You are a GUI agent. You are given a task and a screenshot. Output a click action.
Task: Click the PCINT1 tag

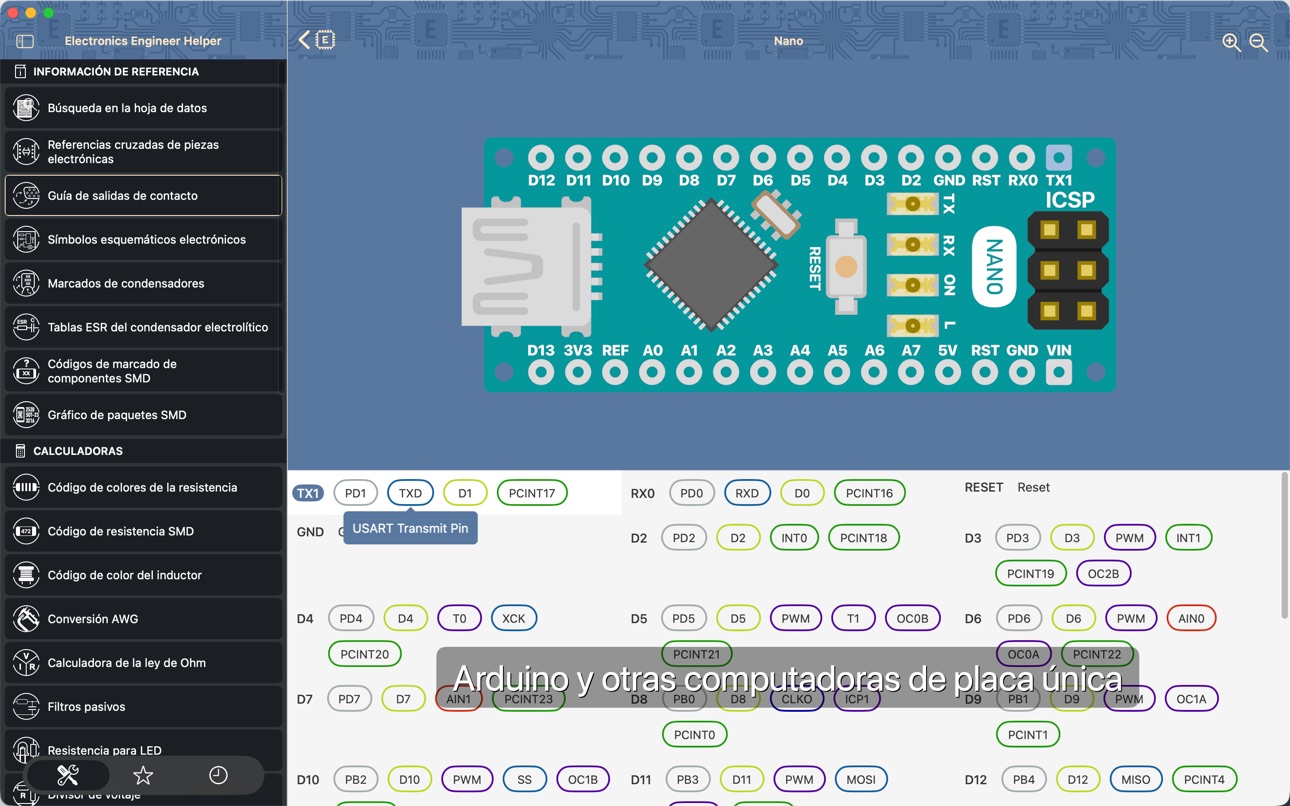[x=1028, y=735]
